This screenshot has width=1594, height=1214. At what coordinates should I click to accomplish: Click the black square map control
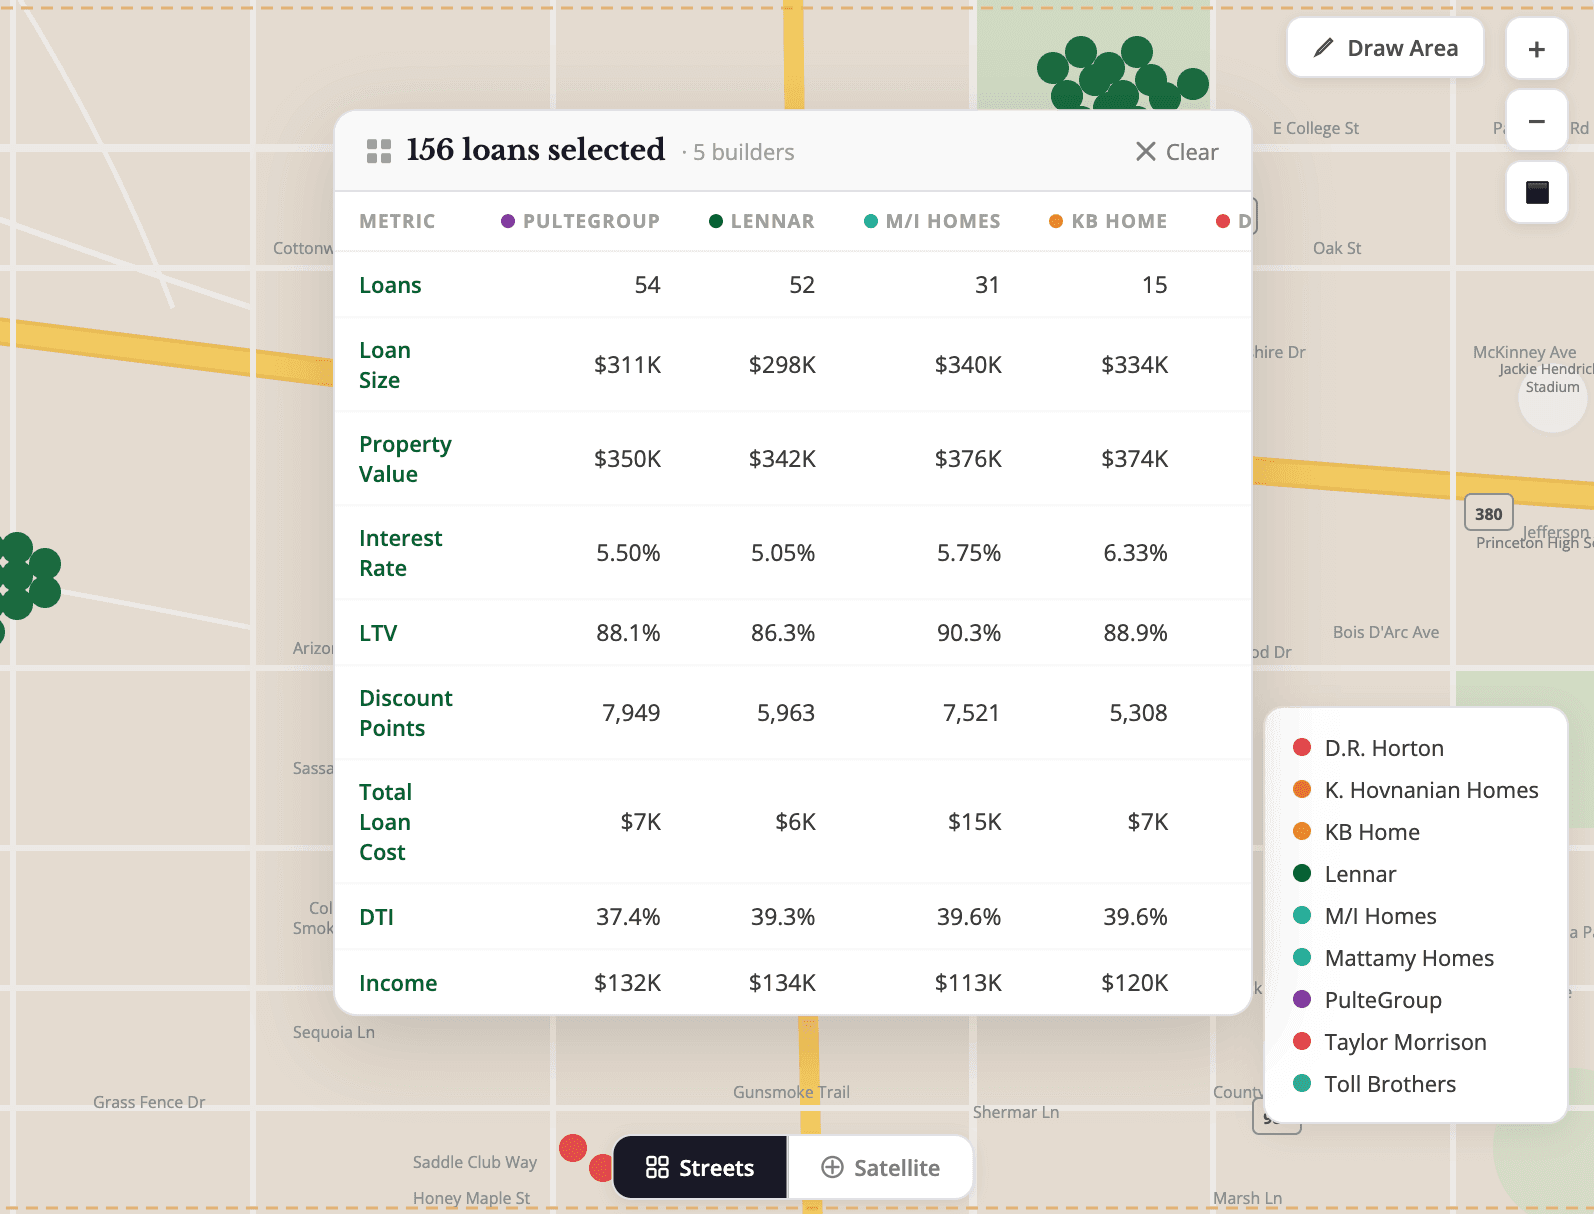point(1537,192)
